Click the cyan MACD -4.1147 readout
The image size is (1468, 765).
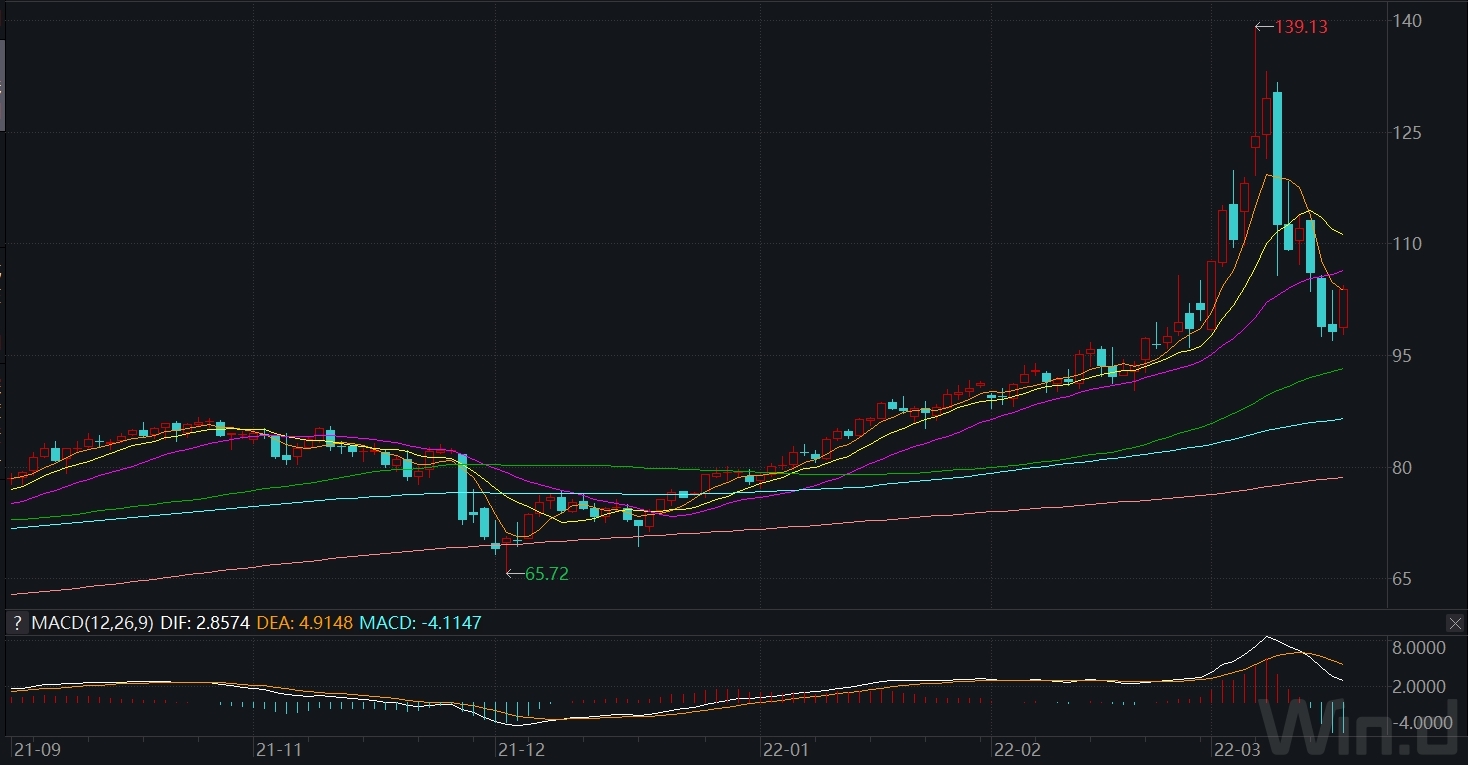[x=421, y=623]
